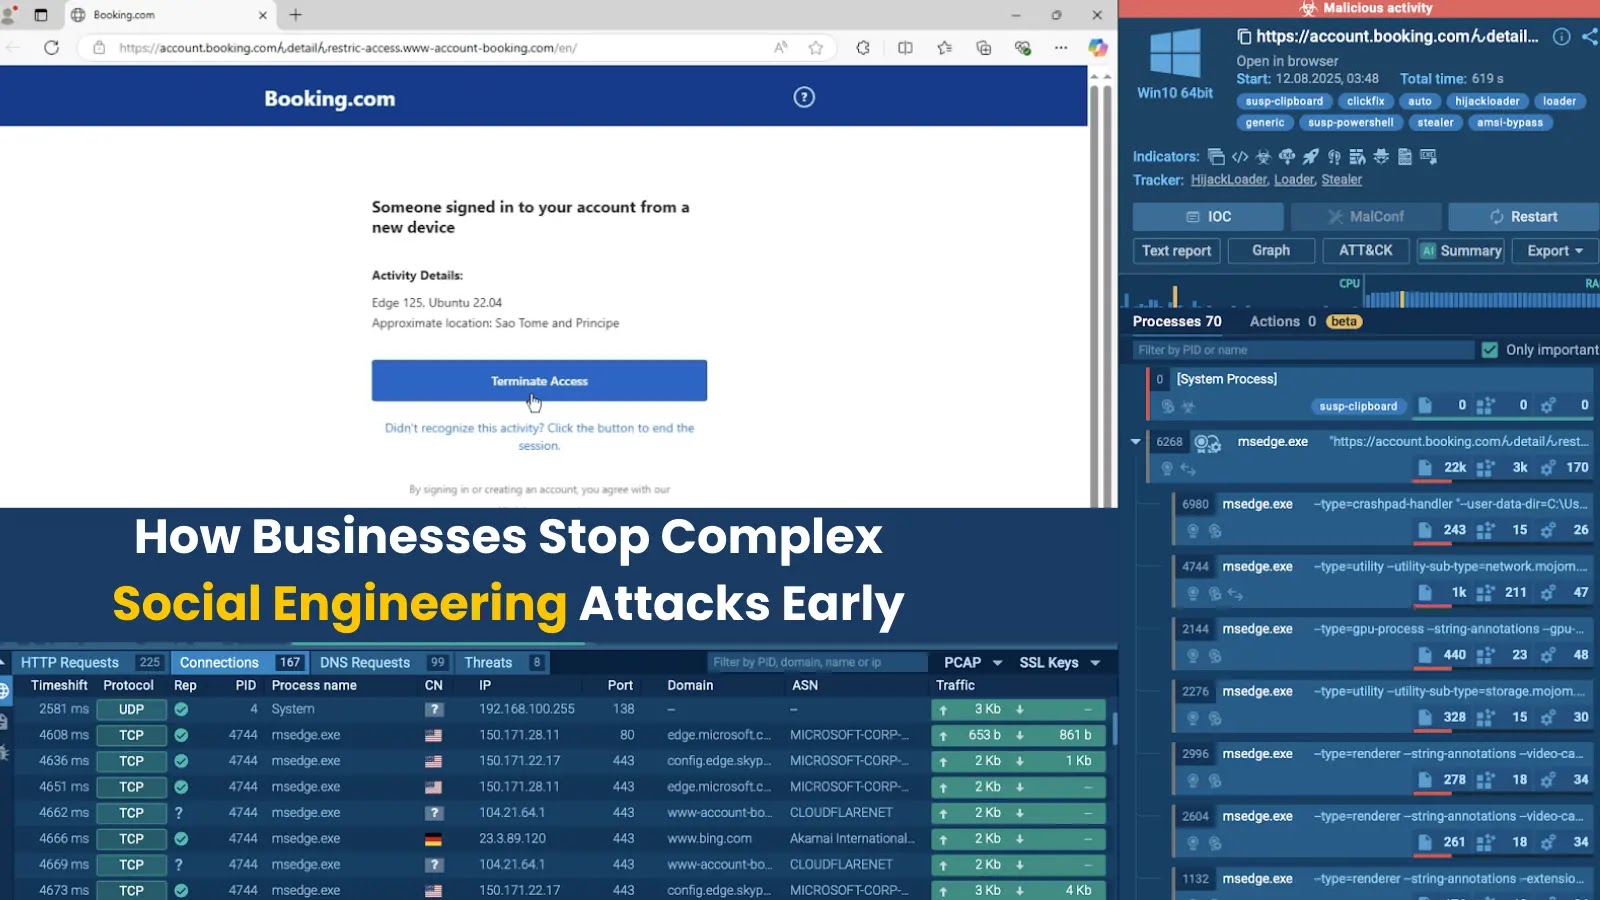The width and height of the screenshot is (1600, 900).
Task: Enable the Only important processes checkbox
Action: pos(1490,349)
